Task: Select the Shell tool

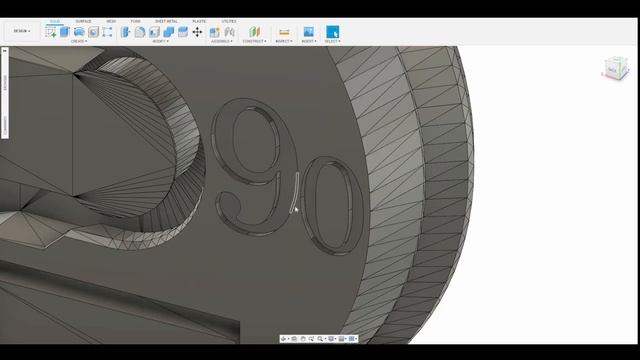Action: click(x=154, y=32)
